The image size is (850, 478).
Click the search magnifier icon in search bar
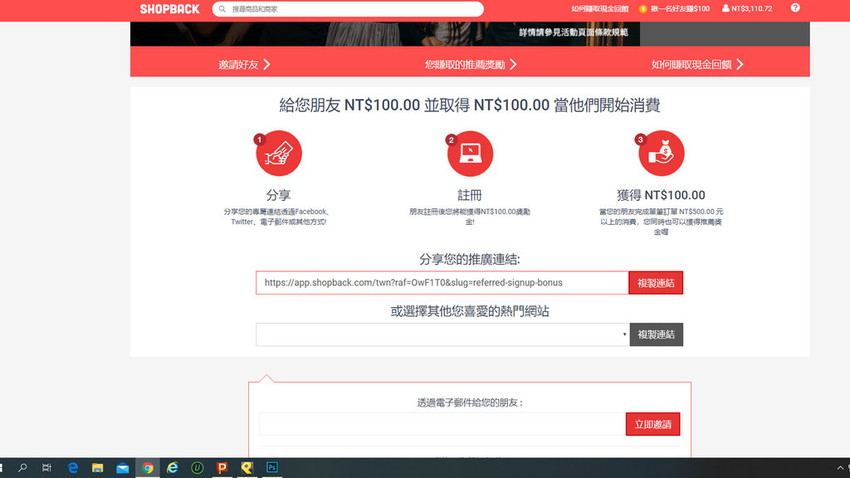pyautogui.click(x=221, y=9)
